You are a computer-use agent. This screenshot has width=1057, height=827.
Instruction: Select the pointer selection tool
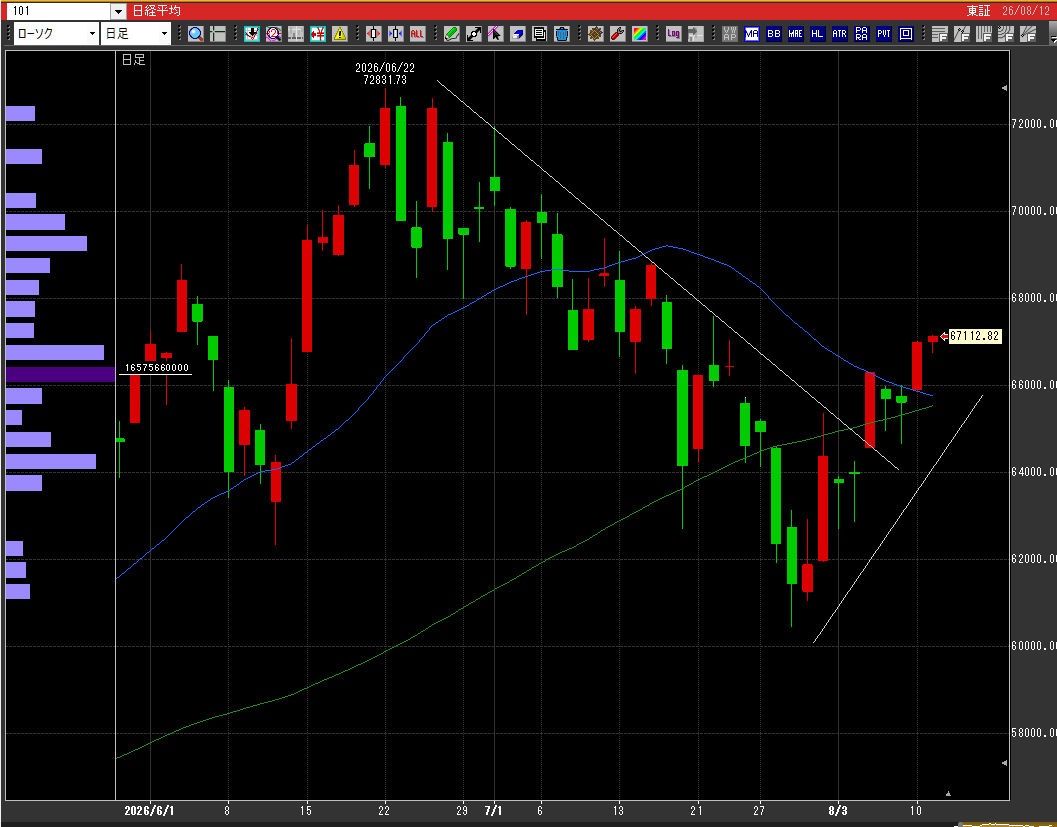pyautogui.click(x=495, y=34)
